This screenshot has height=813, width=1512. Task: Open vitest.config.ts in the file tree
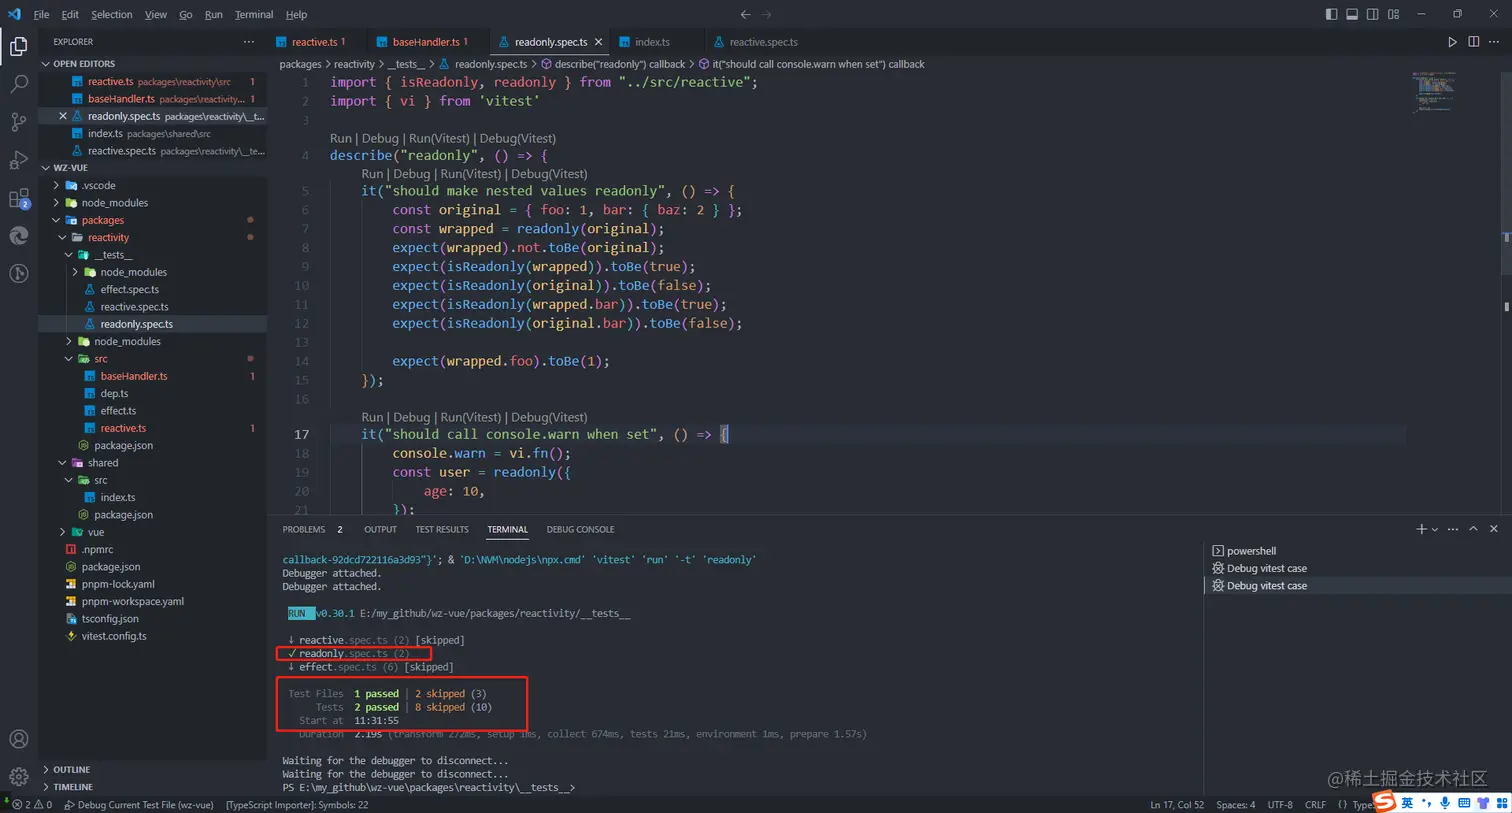coord(114,636)
